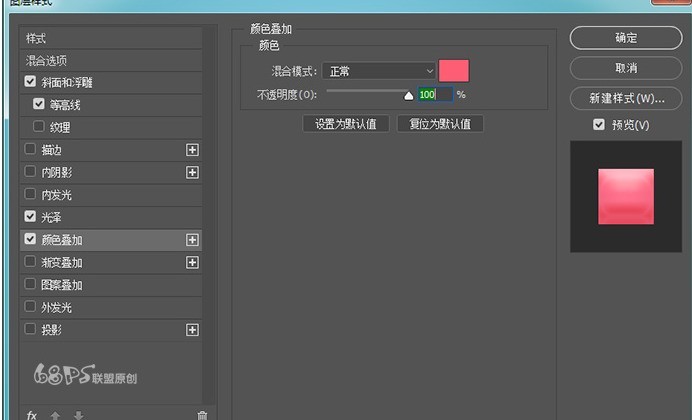The height and width of the screenshot is (420, 692).
Task: Add another Stroke (描边) effect with plus icon
Action: click(192, 150)
